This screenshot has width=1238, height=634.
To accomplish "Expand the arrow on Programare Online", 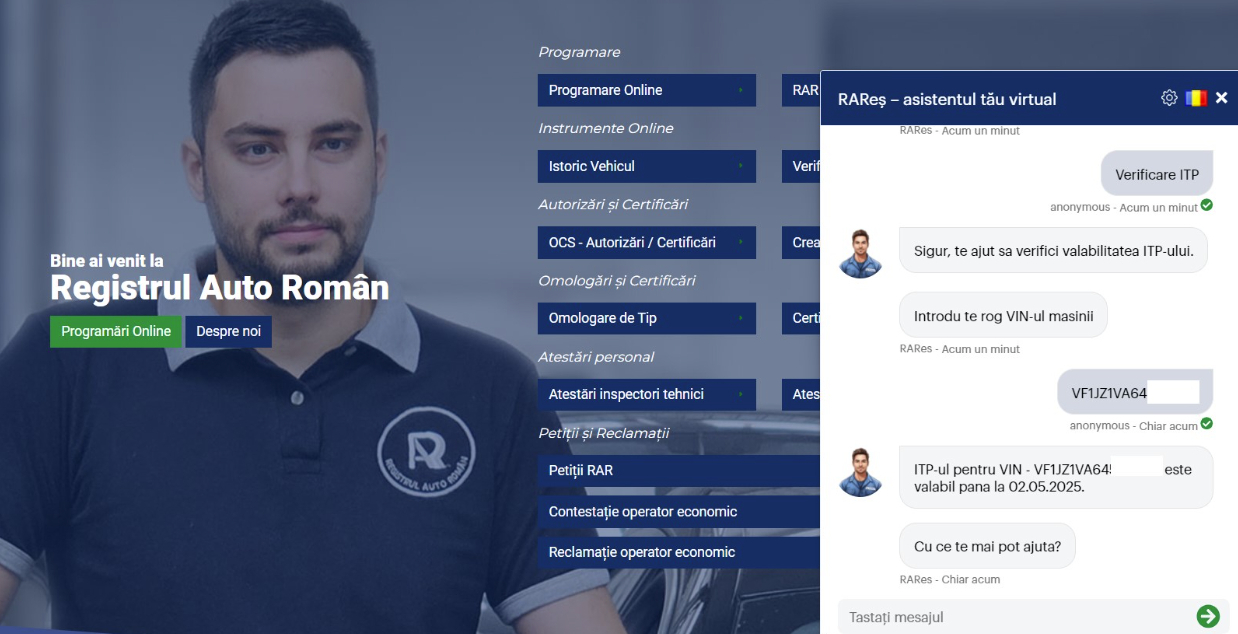I will pos(741,90).
